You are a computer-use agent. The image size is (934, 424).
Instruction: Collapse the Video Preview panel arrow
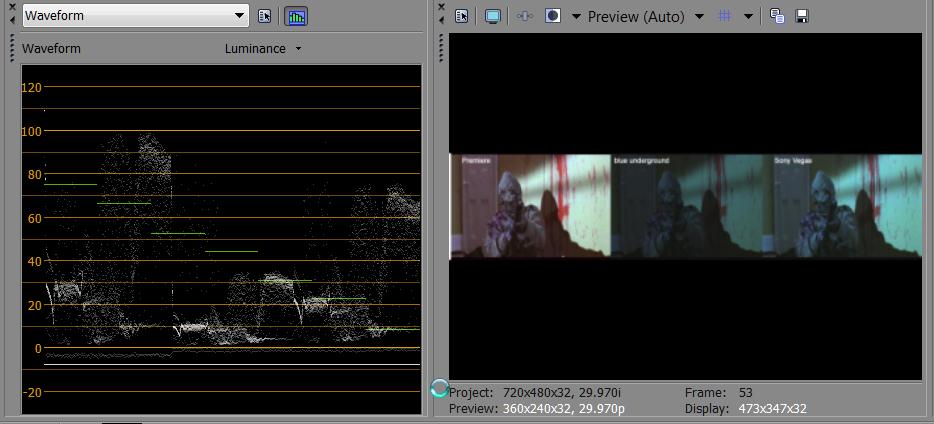(x=441, y=20)
